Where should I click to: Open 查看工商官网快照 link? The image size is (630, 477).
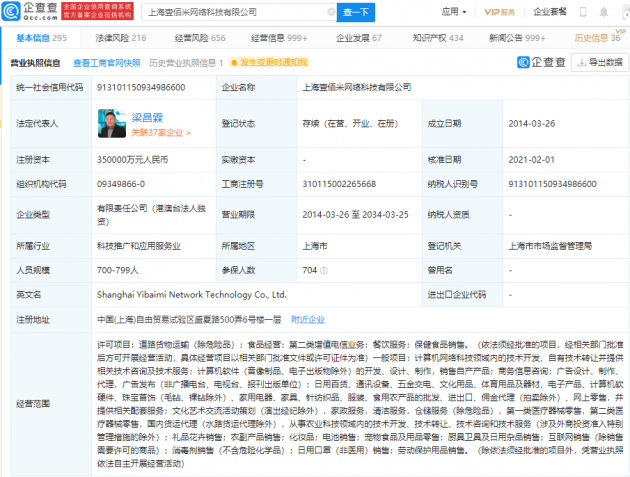click(107, 63)
